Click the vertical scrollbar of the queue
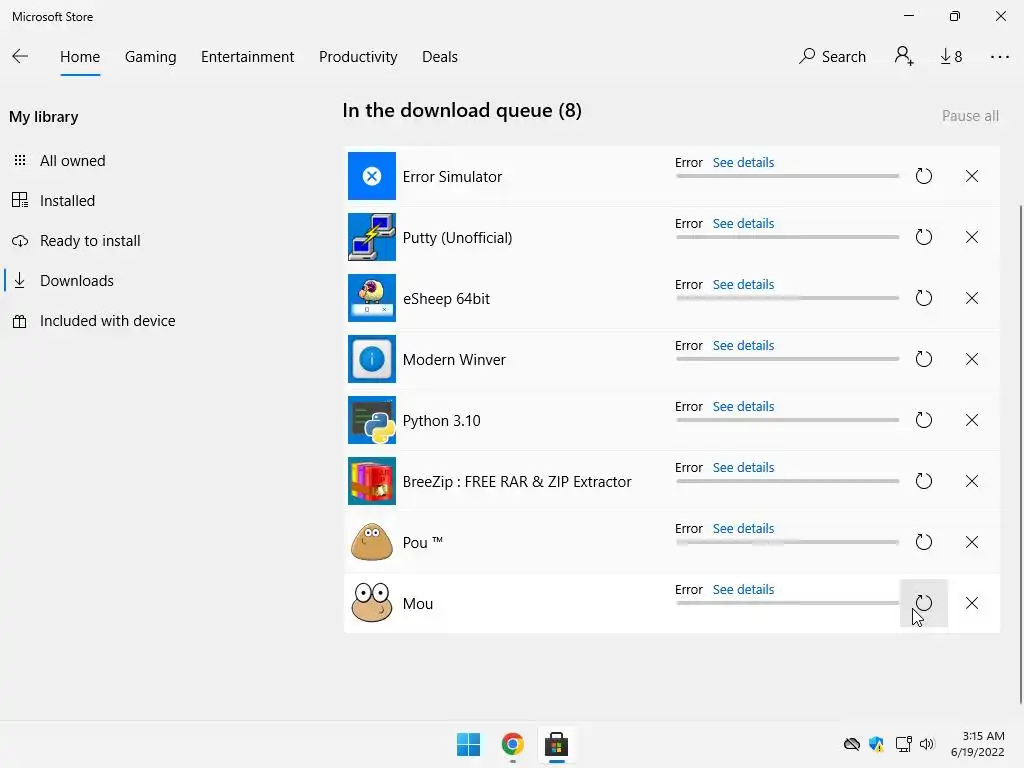Viewport: 1024px width, 768px height. pyautogui.click(x=1020, y=455)
